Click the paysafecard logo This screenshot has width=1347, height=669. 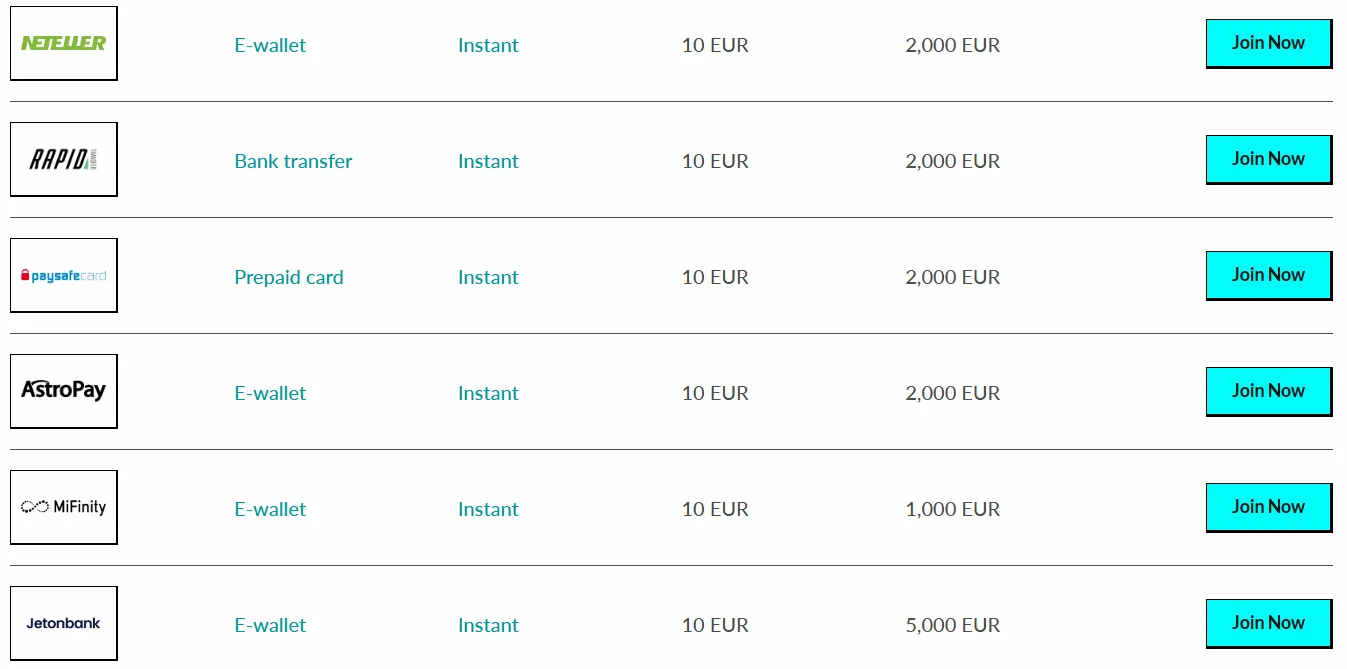tap(64, 276)
